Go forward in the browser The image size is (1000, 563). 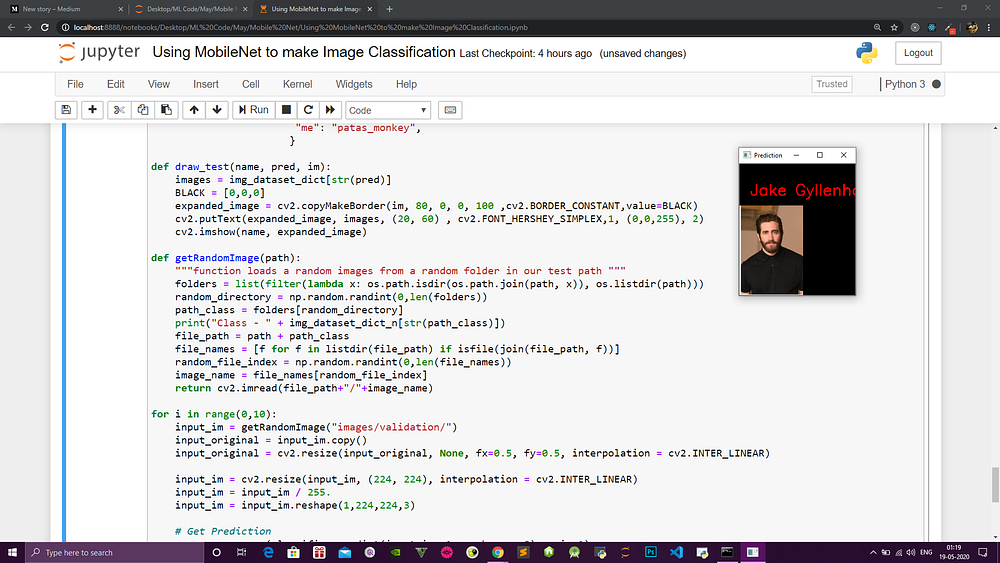[28, 27]
